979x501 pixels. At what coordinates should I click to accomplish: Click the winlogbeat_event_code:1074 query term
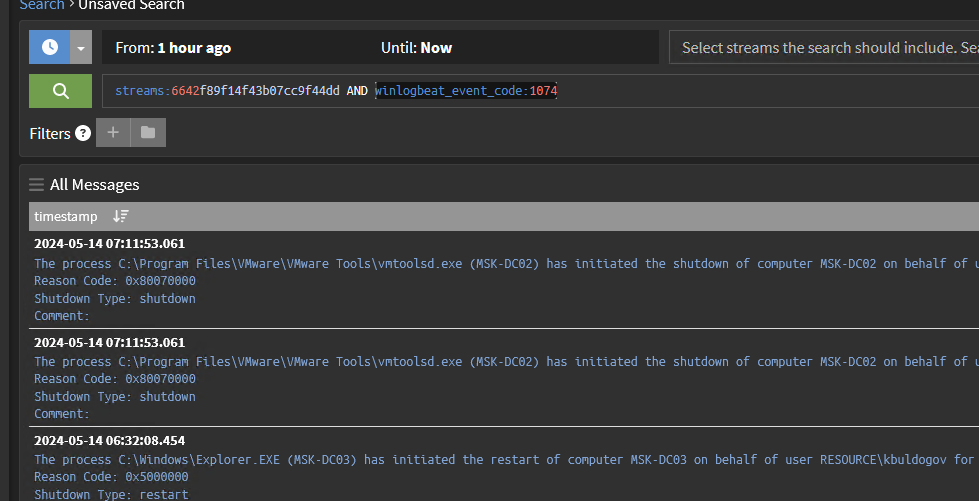[466, 91]
